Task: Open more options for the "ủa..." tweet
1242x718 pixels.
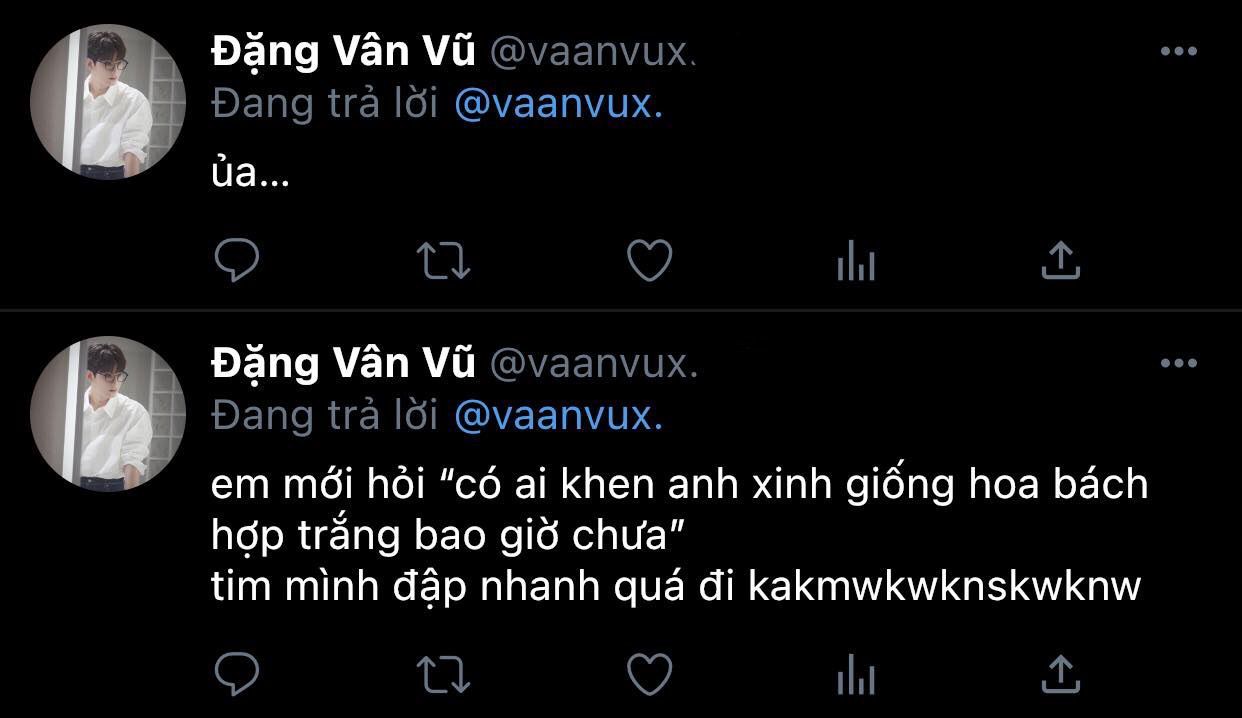Action: (x=1179, y=51)
